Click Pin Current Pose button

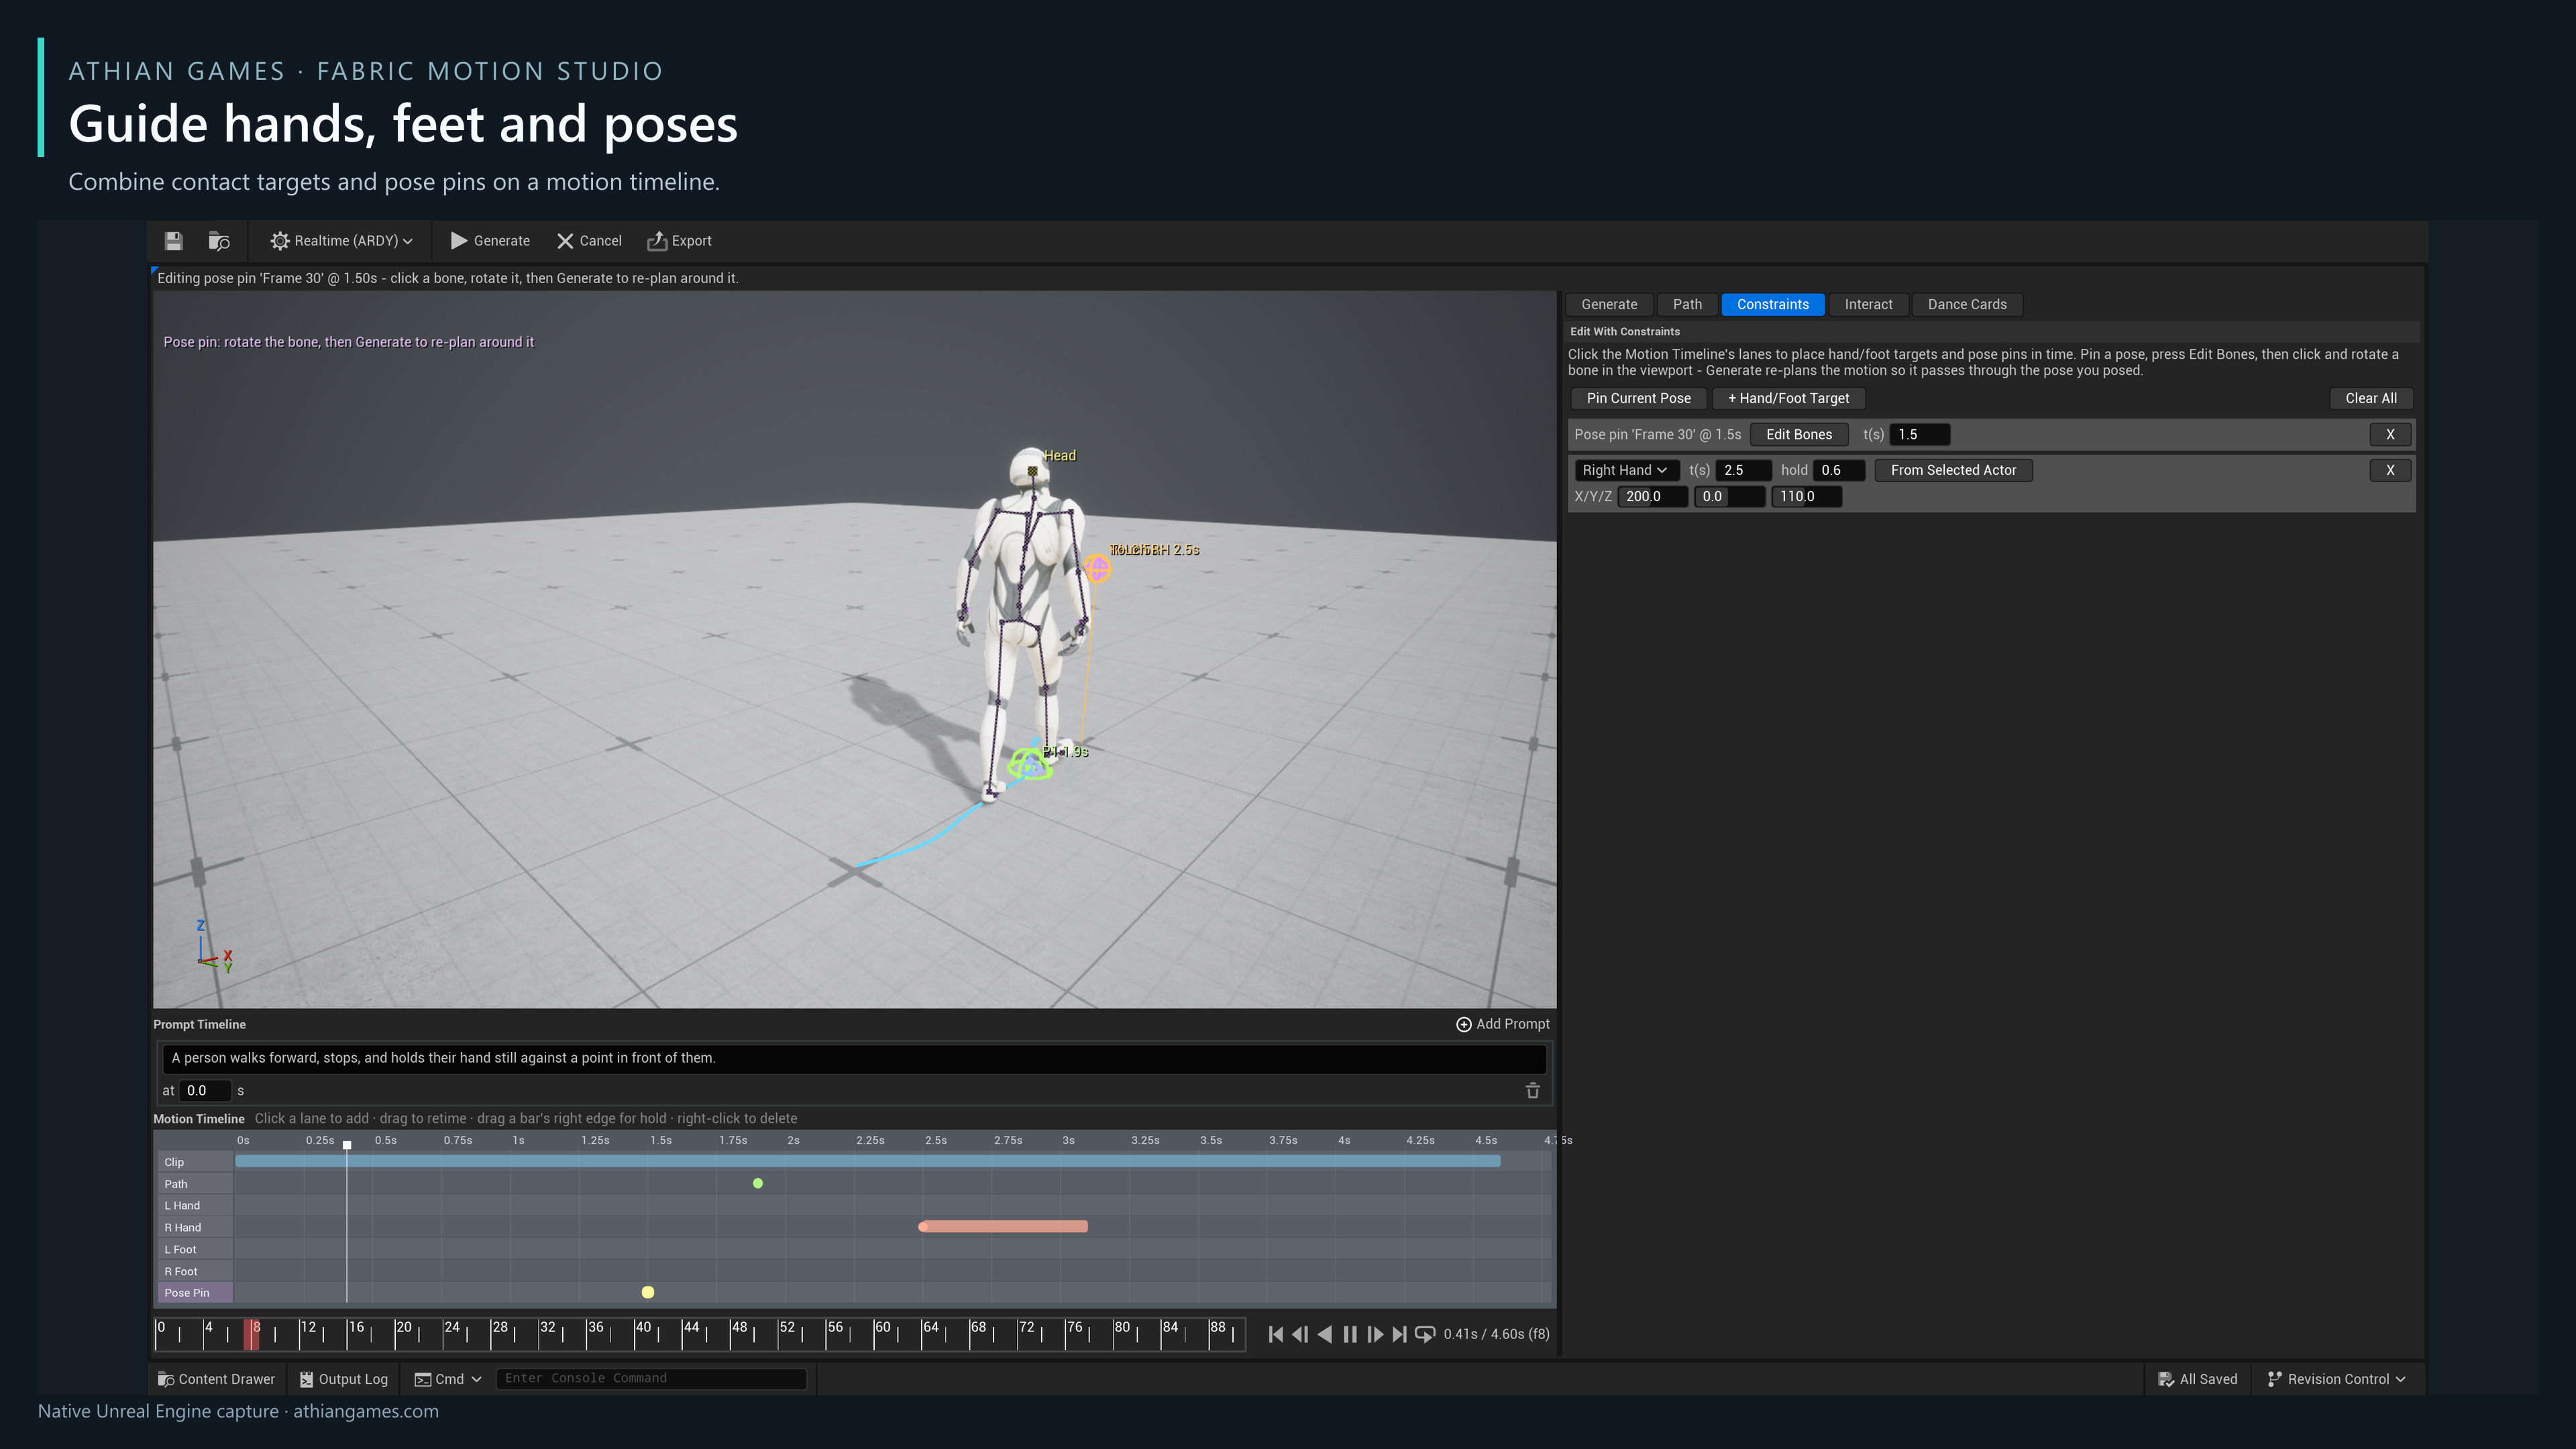tap(1638, 398)
